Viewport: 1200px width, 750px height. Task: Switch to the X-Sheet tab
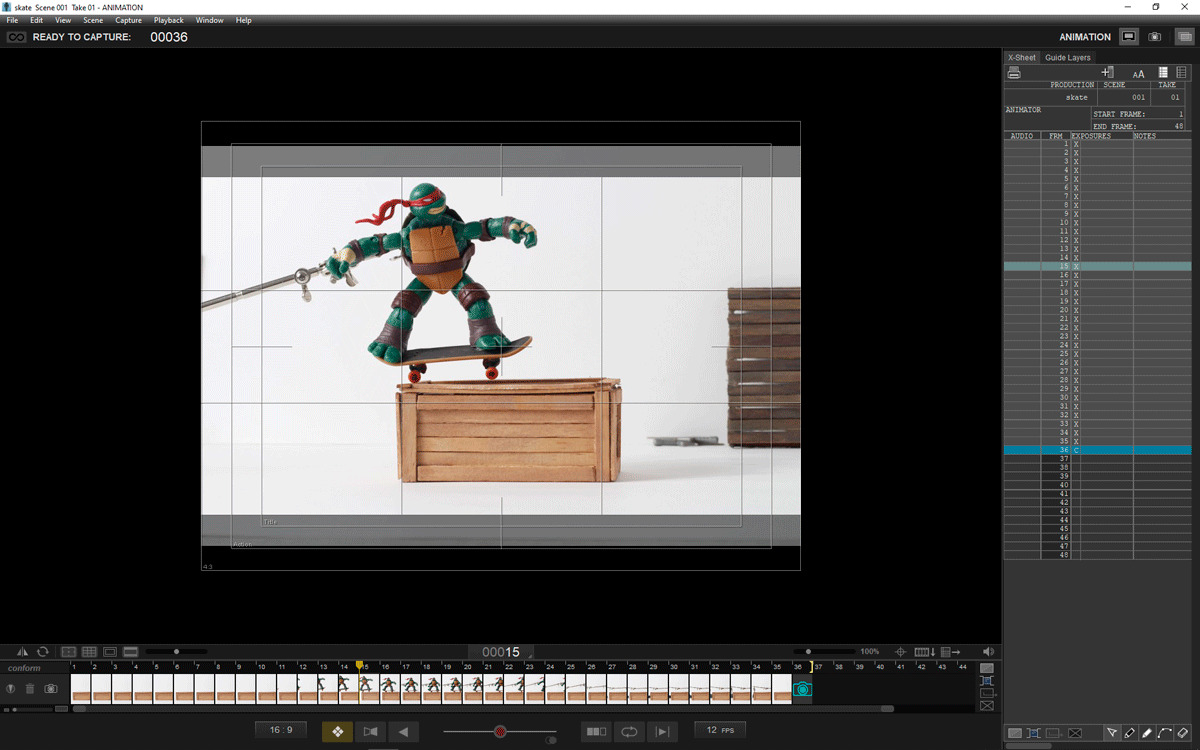[x=1022, y=58]
